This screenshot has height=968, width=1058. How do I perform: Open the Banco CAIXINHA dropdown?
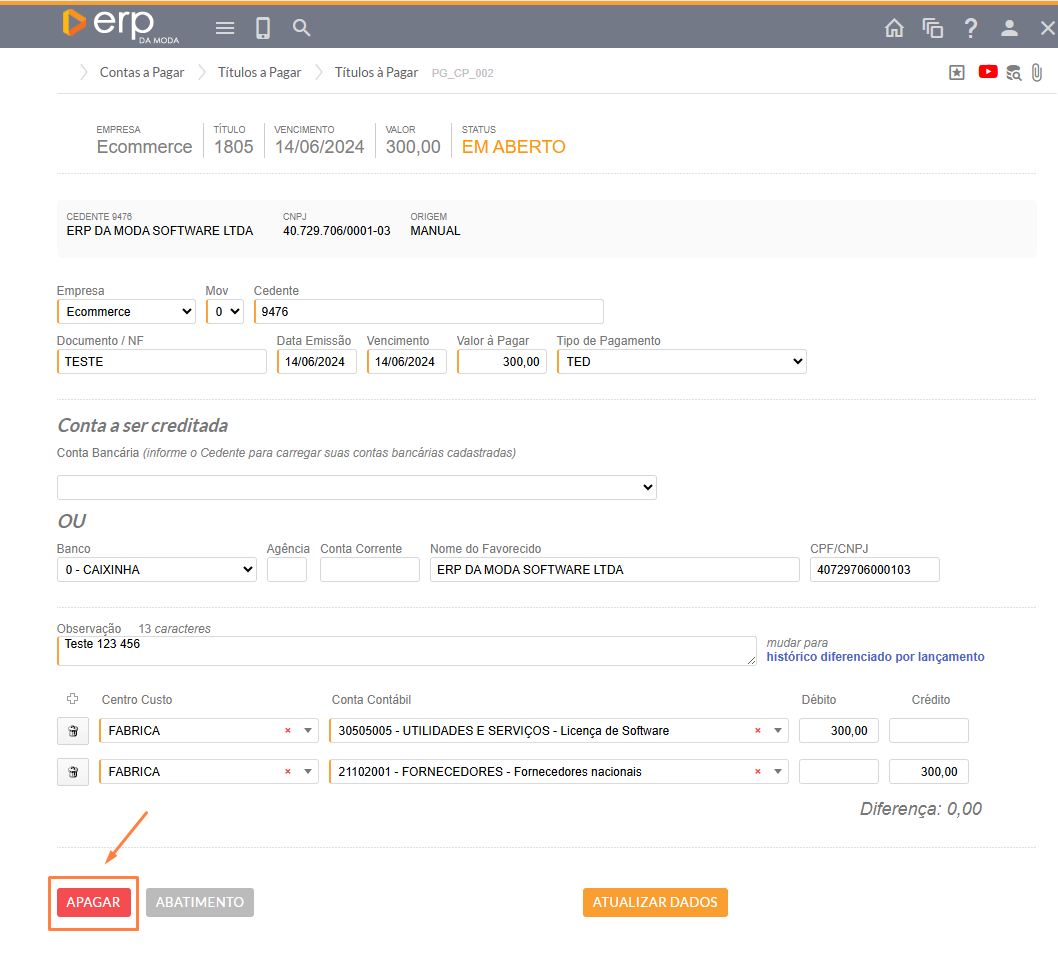click(x=157, y=570)
